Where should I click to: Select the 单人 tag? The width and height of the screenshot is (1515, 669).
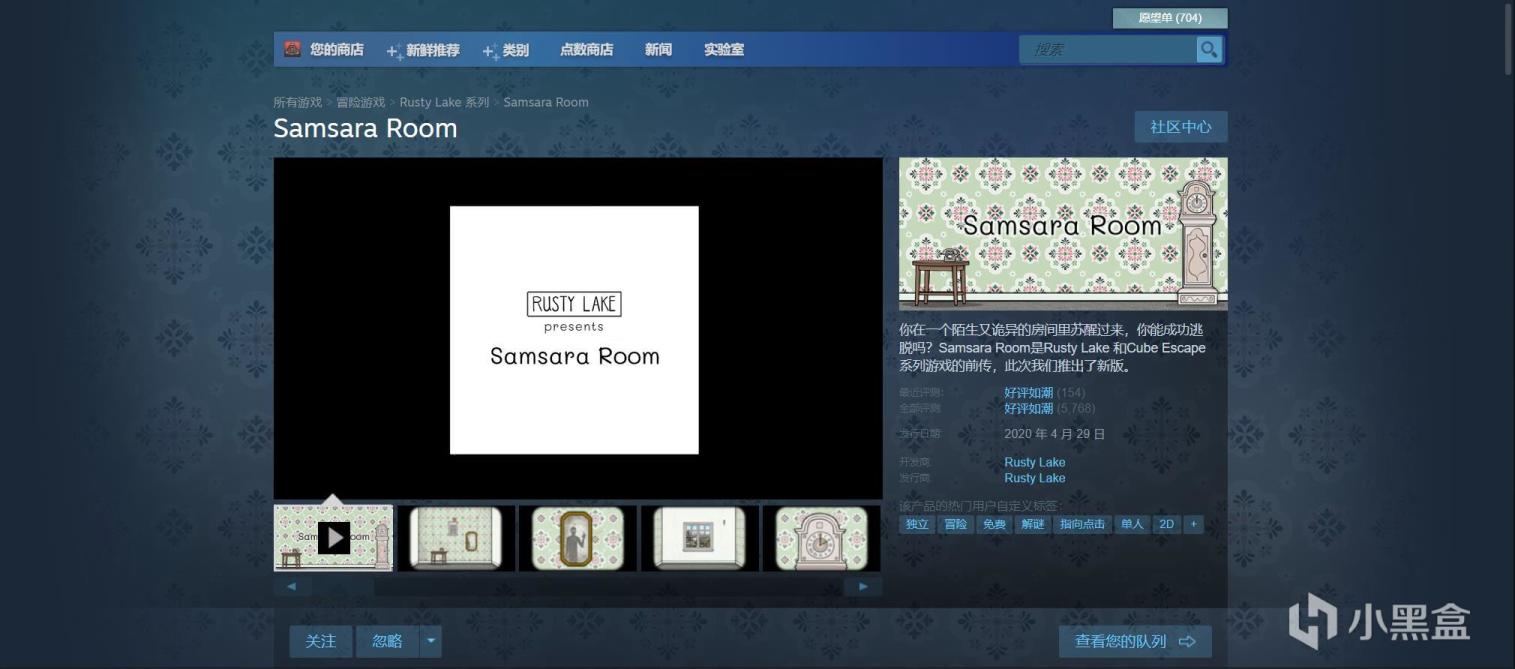coord(1132,524)
